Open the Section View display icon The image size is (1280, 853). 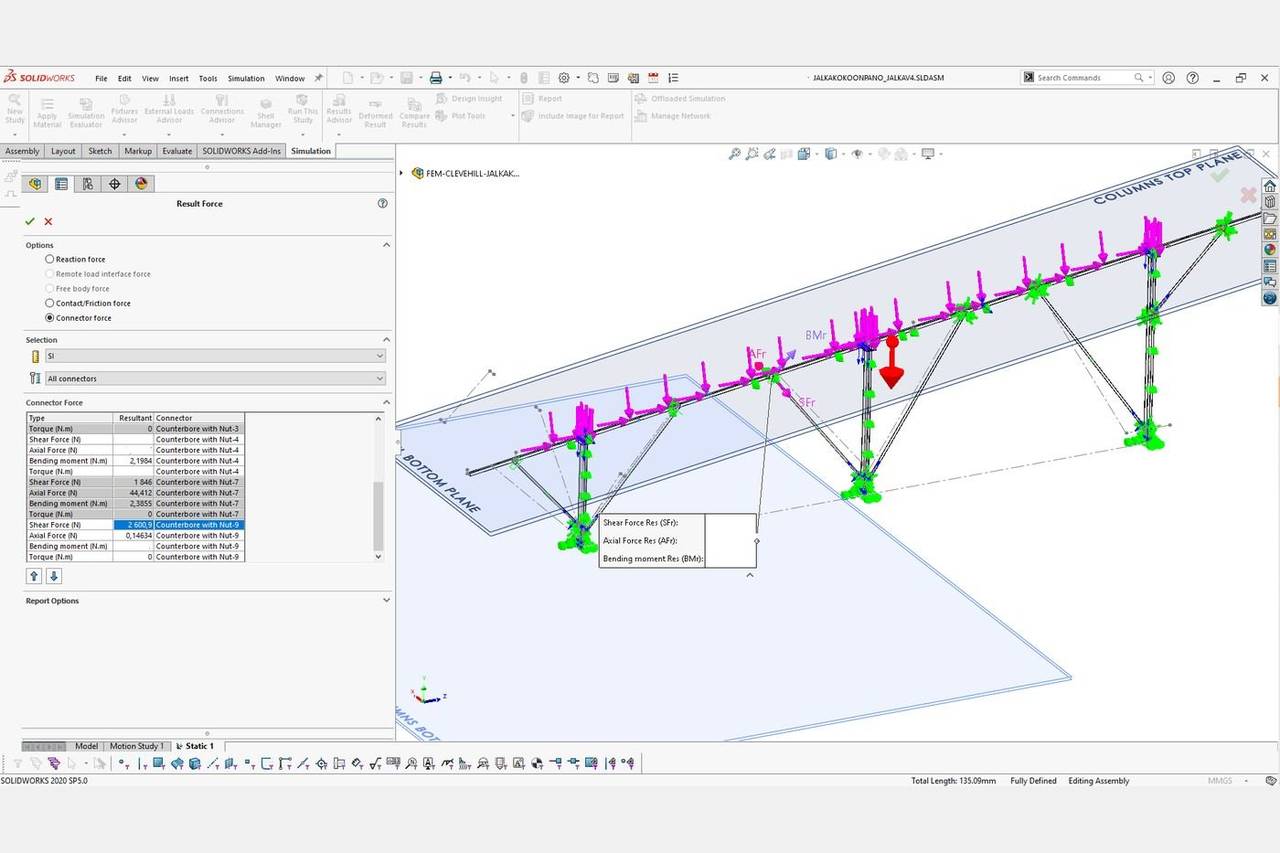coord(787,154)
